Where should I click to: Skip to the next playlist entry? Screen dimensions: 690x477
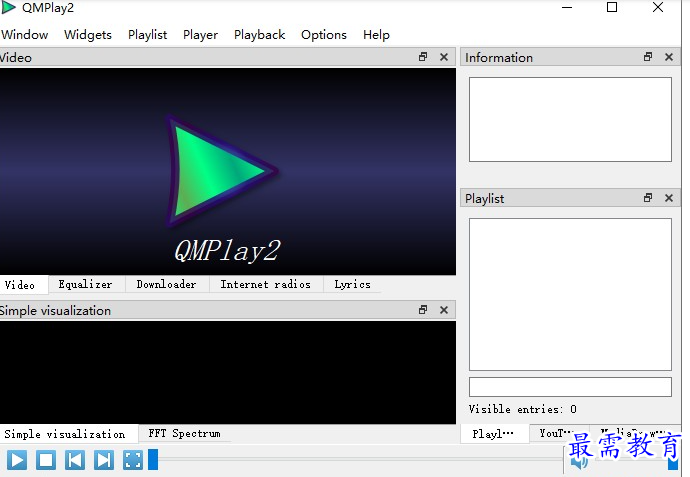click(x=104, y=460)
